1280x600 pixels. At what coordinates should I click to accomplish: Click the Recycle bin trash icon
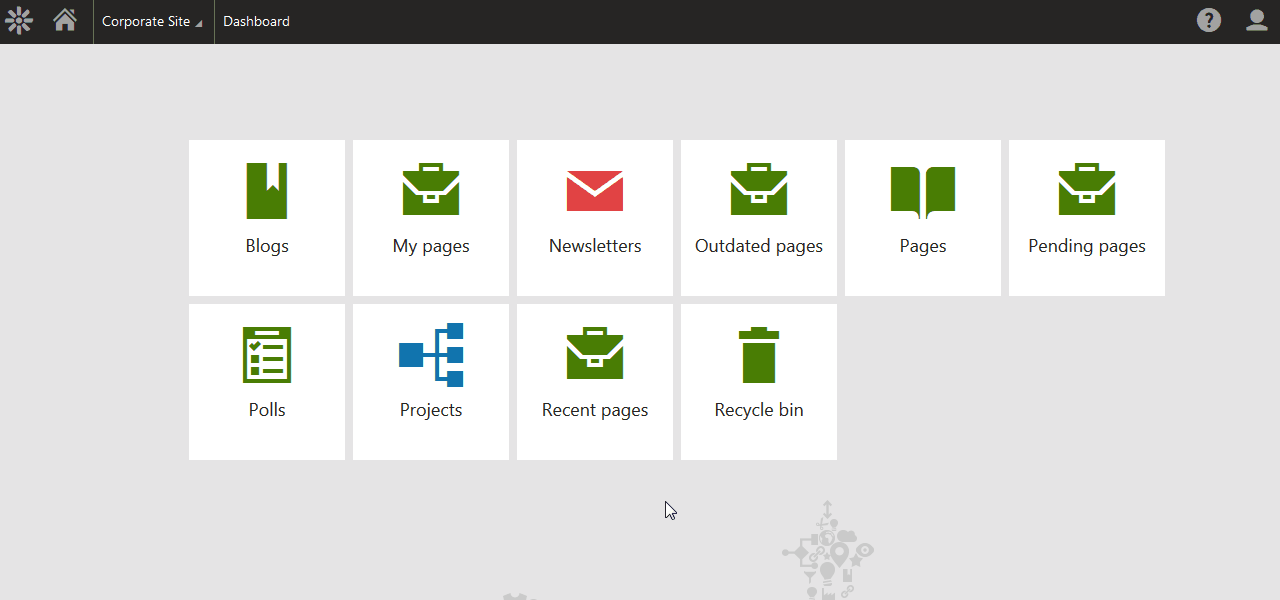coord(759,355)
